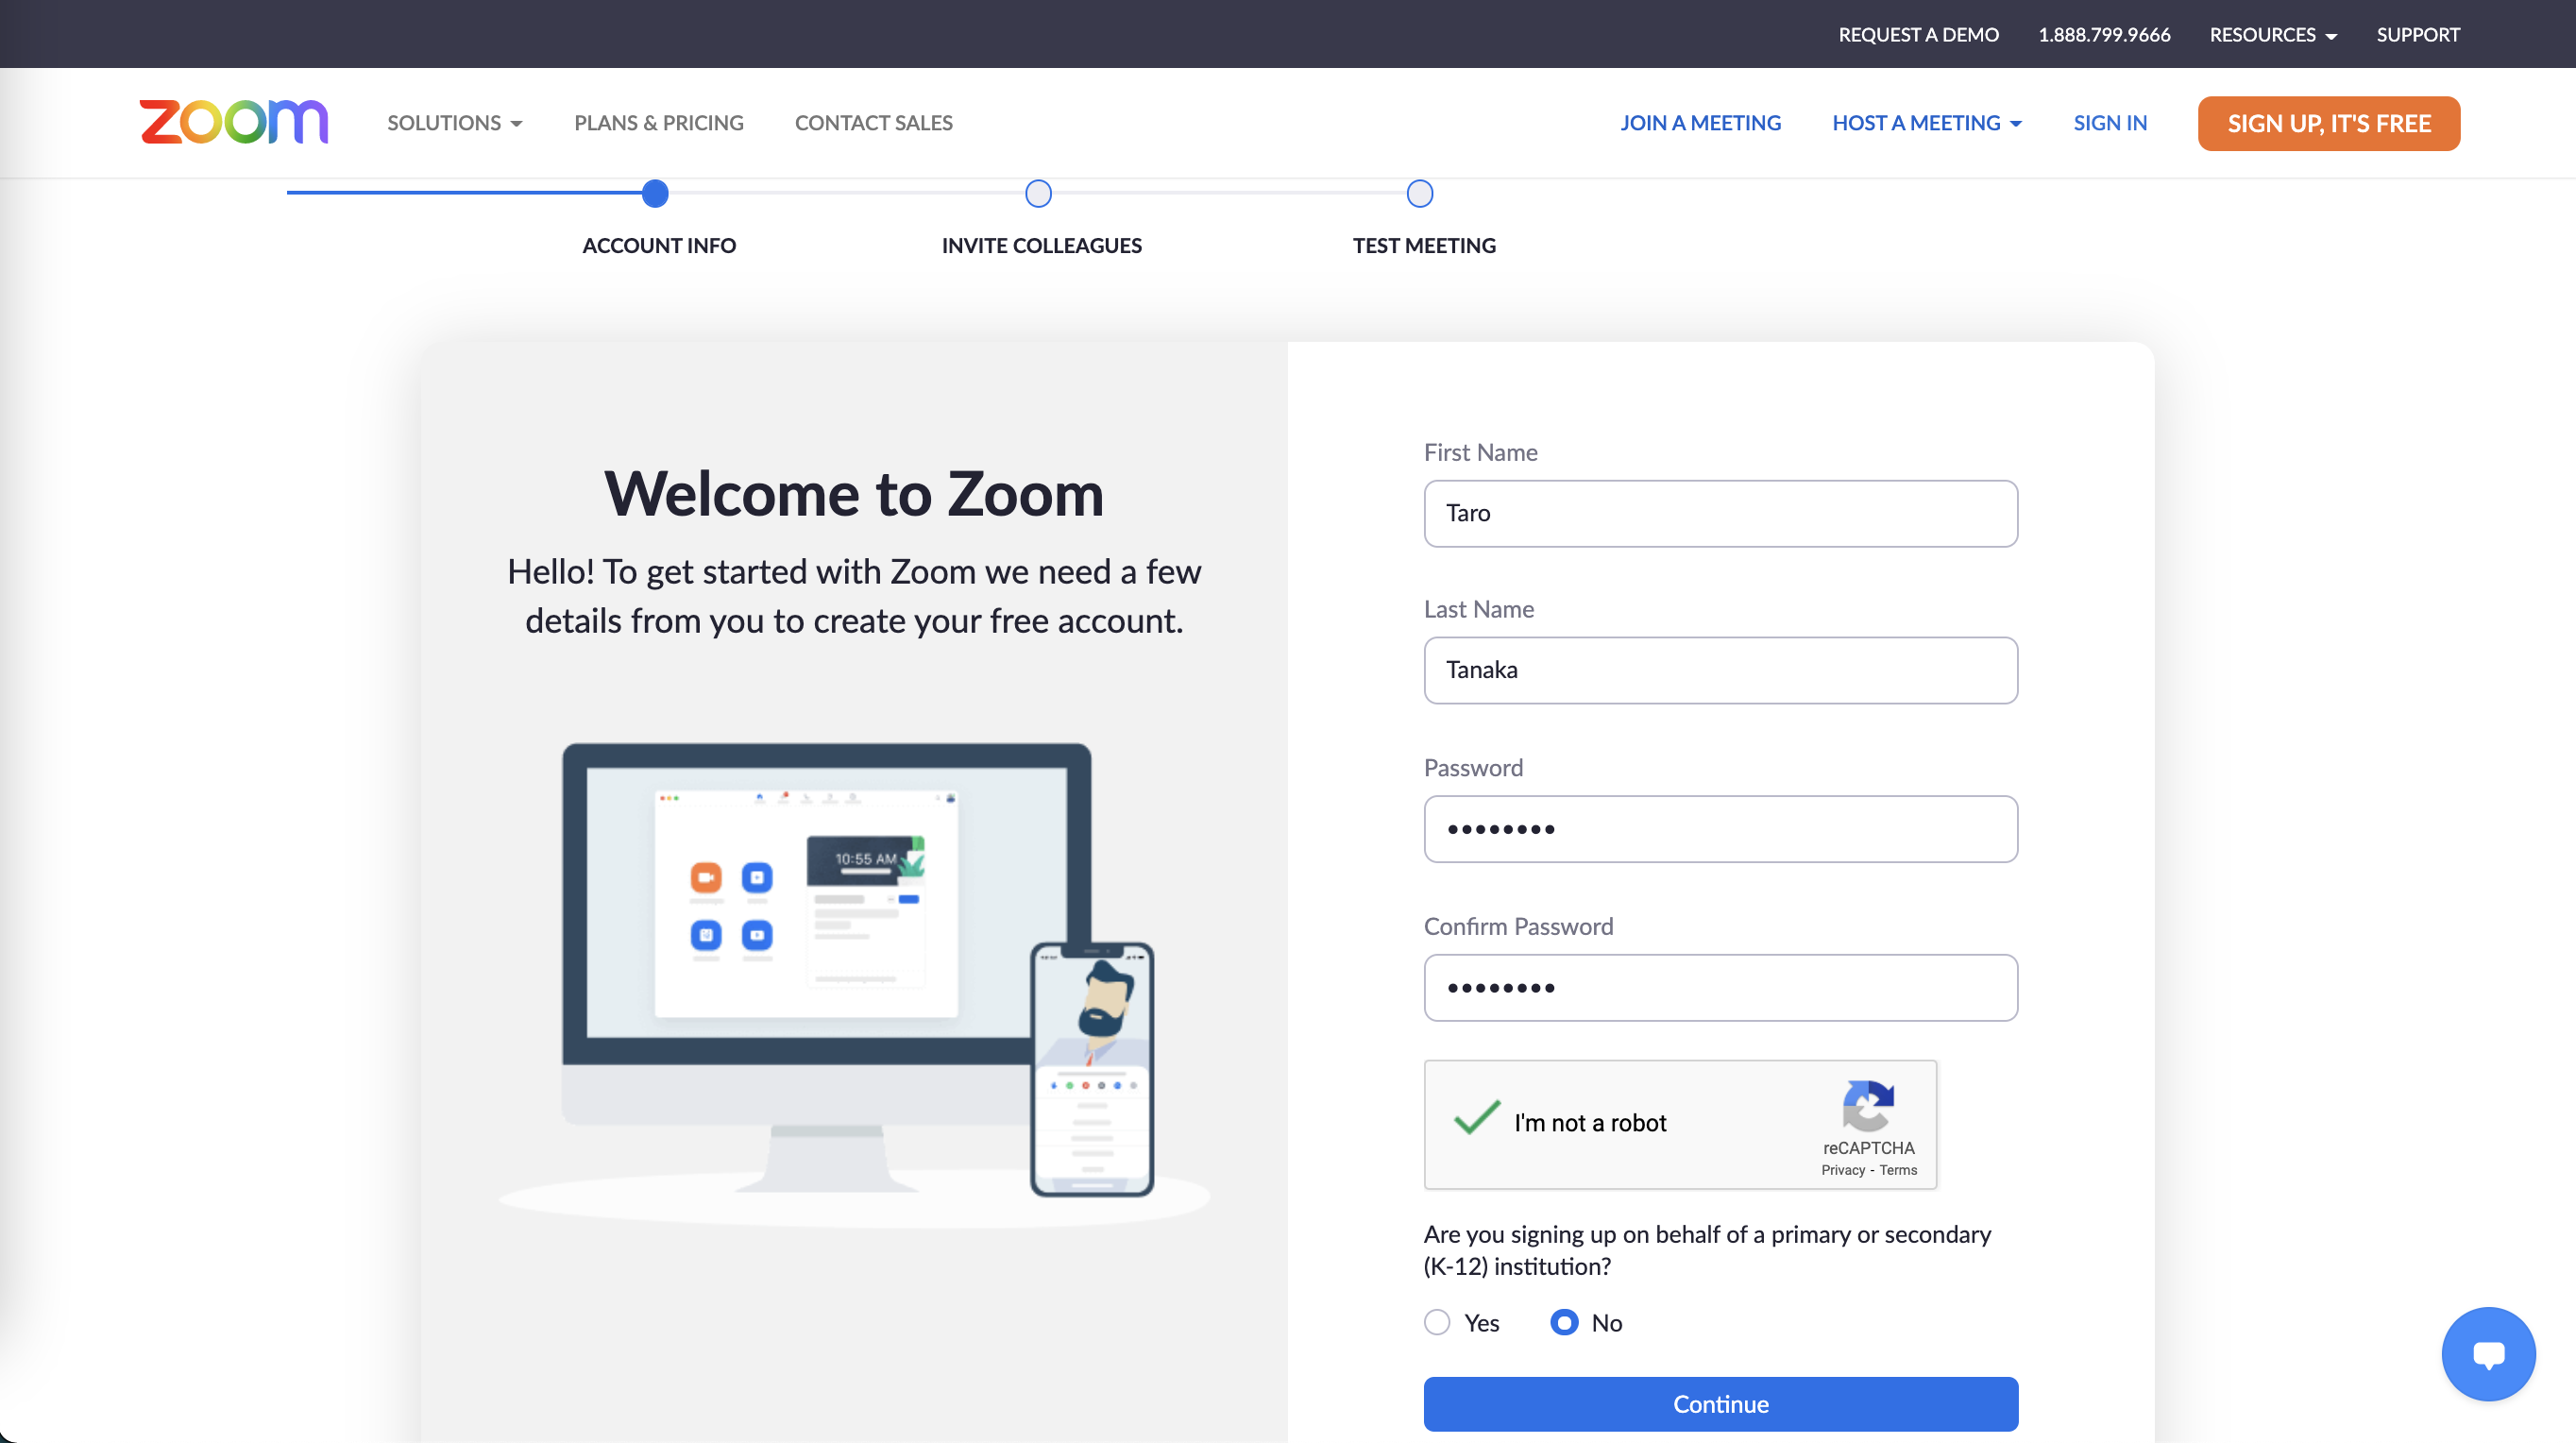Click the Confirm Password input field
The width and height of the screenshot is (2576, 1443).
coord(1721,987)
